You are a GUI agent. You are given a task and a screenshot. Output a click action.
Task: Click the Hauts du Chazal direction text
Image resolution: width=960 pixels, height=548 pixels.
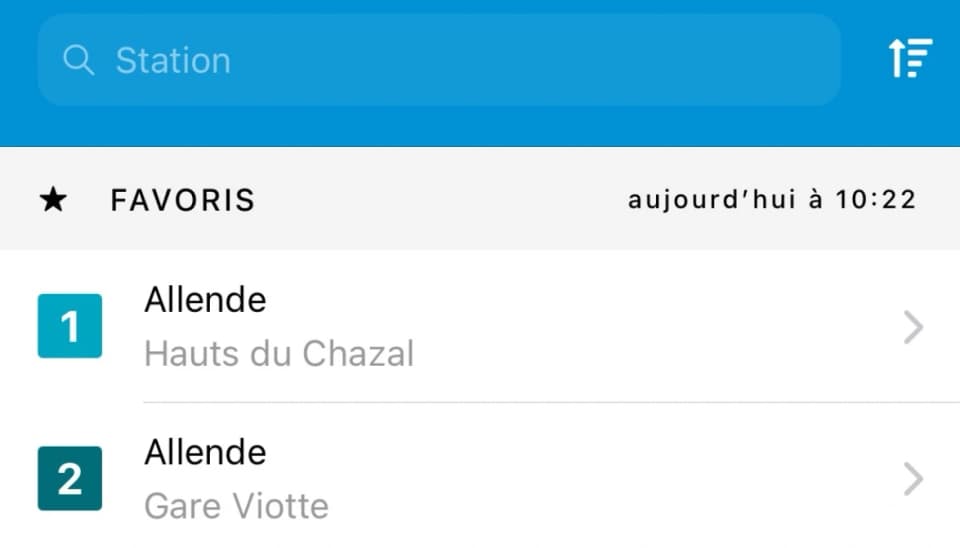click(279, 353)
